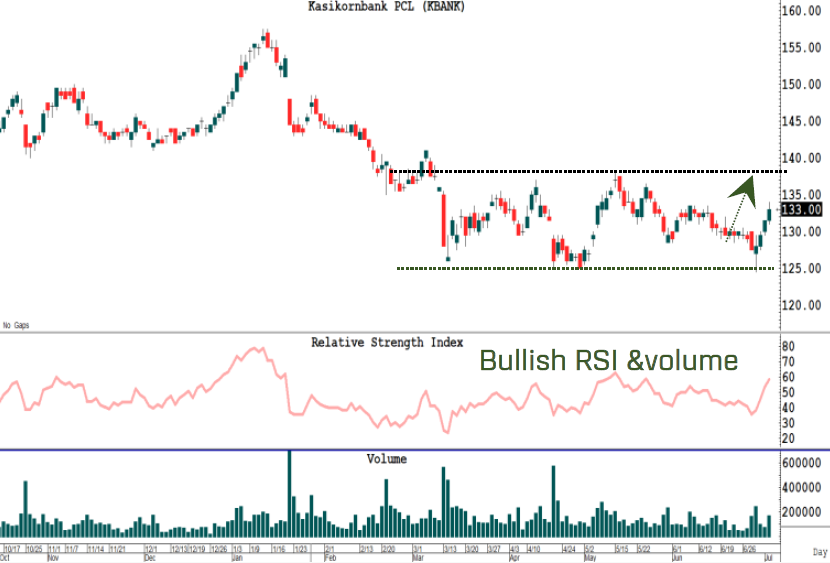Image resolution: width=830 pixels, height=563 pixels.
Task: Click the 150.00 price axis label
Action: coord(801,84)
